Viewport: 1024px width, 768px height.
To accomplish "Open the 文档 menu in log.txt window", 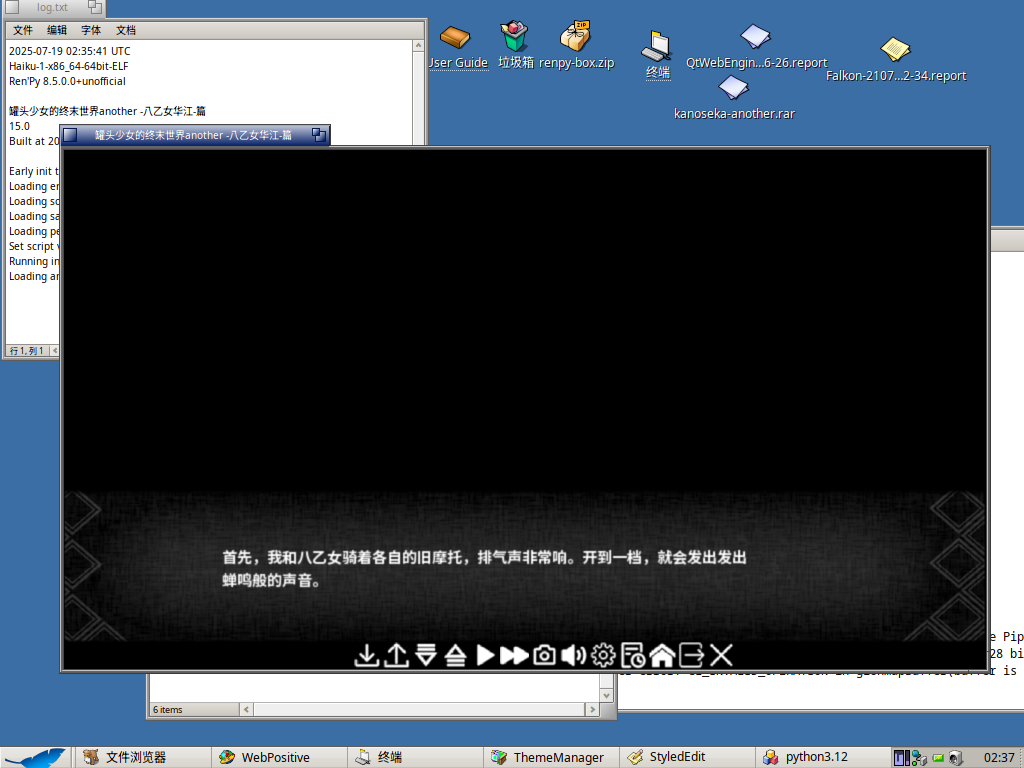I will 125,30.
